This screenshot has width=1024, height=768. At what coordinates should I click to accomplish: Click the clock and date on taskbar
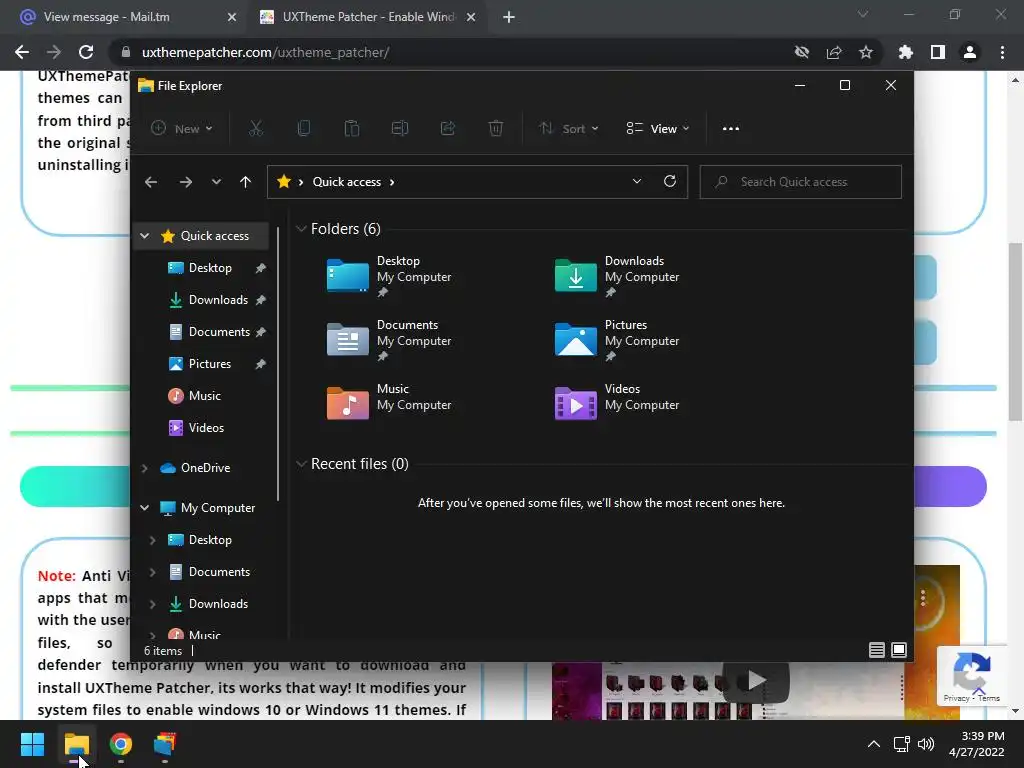(976, 744)
